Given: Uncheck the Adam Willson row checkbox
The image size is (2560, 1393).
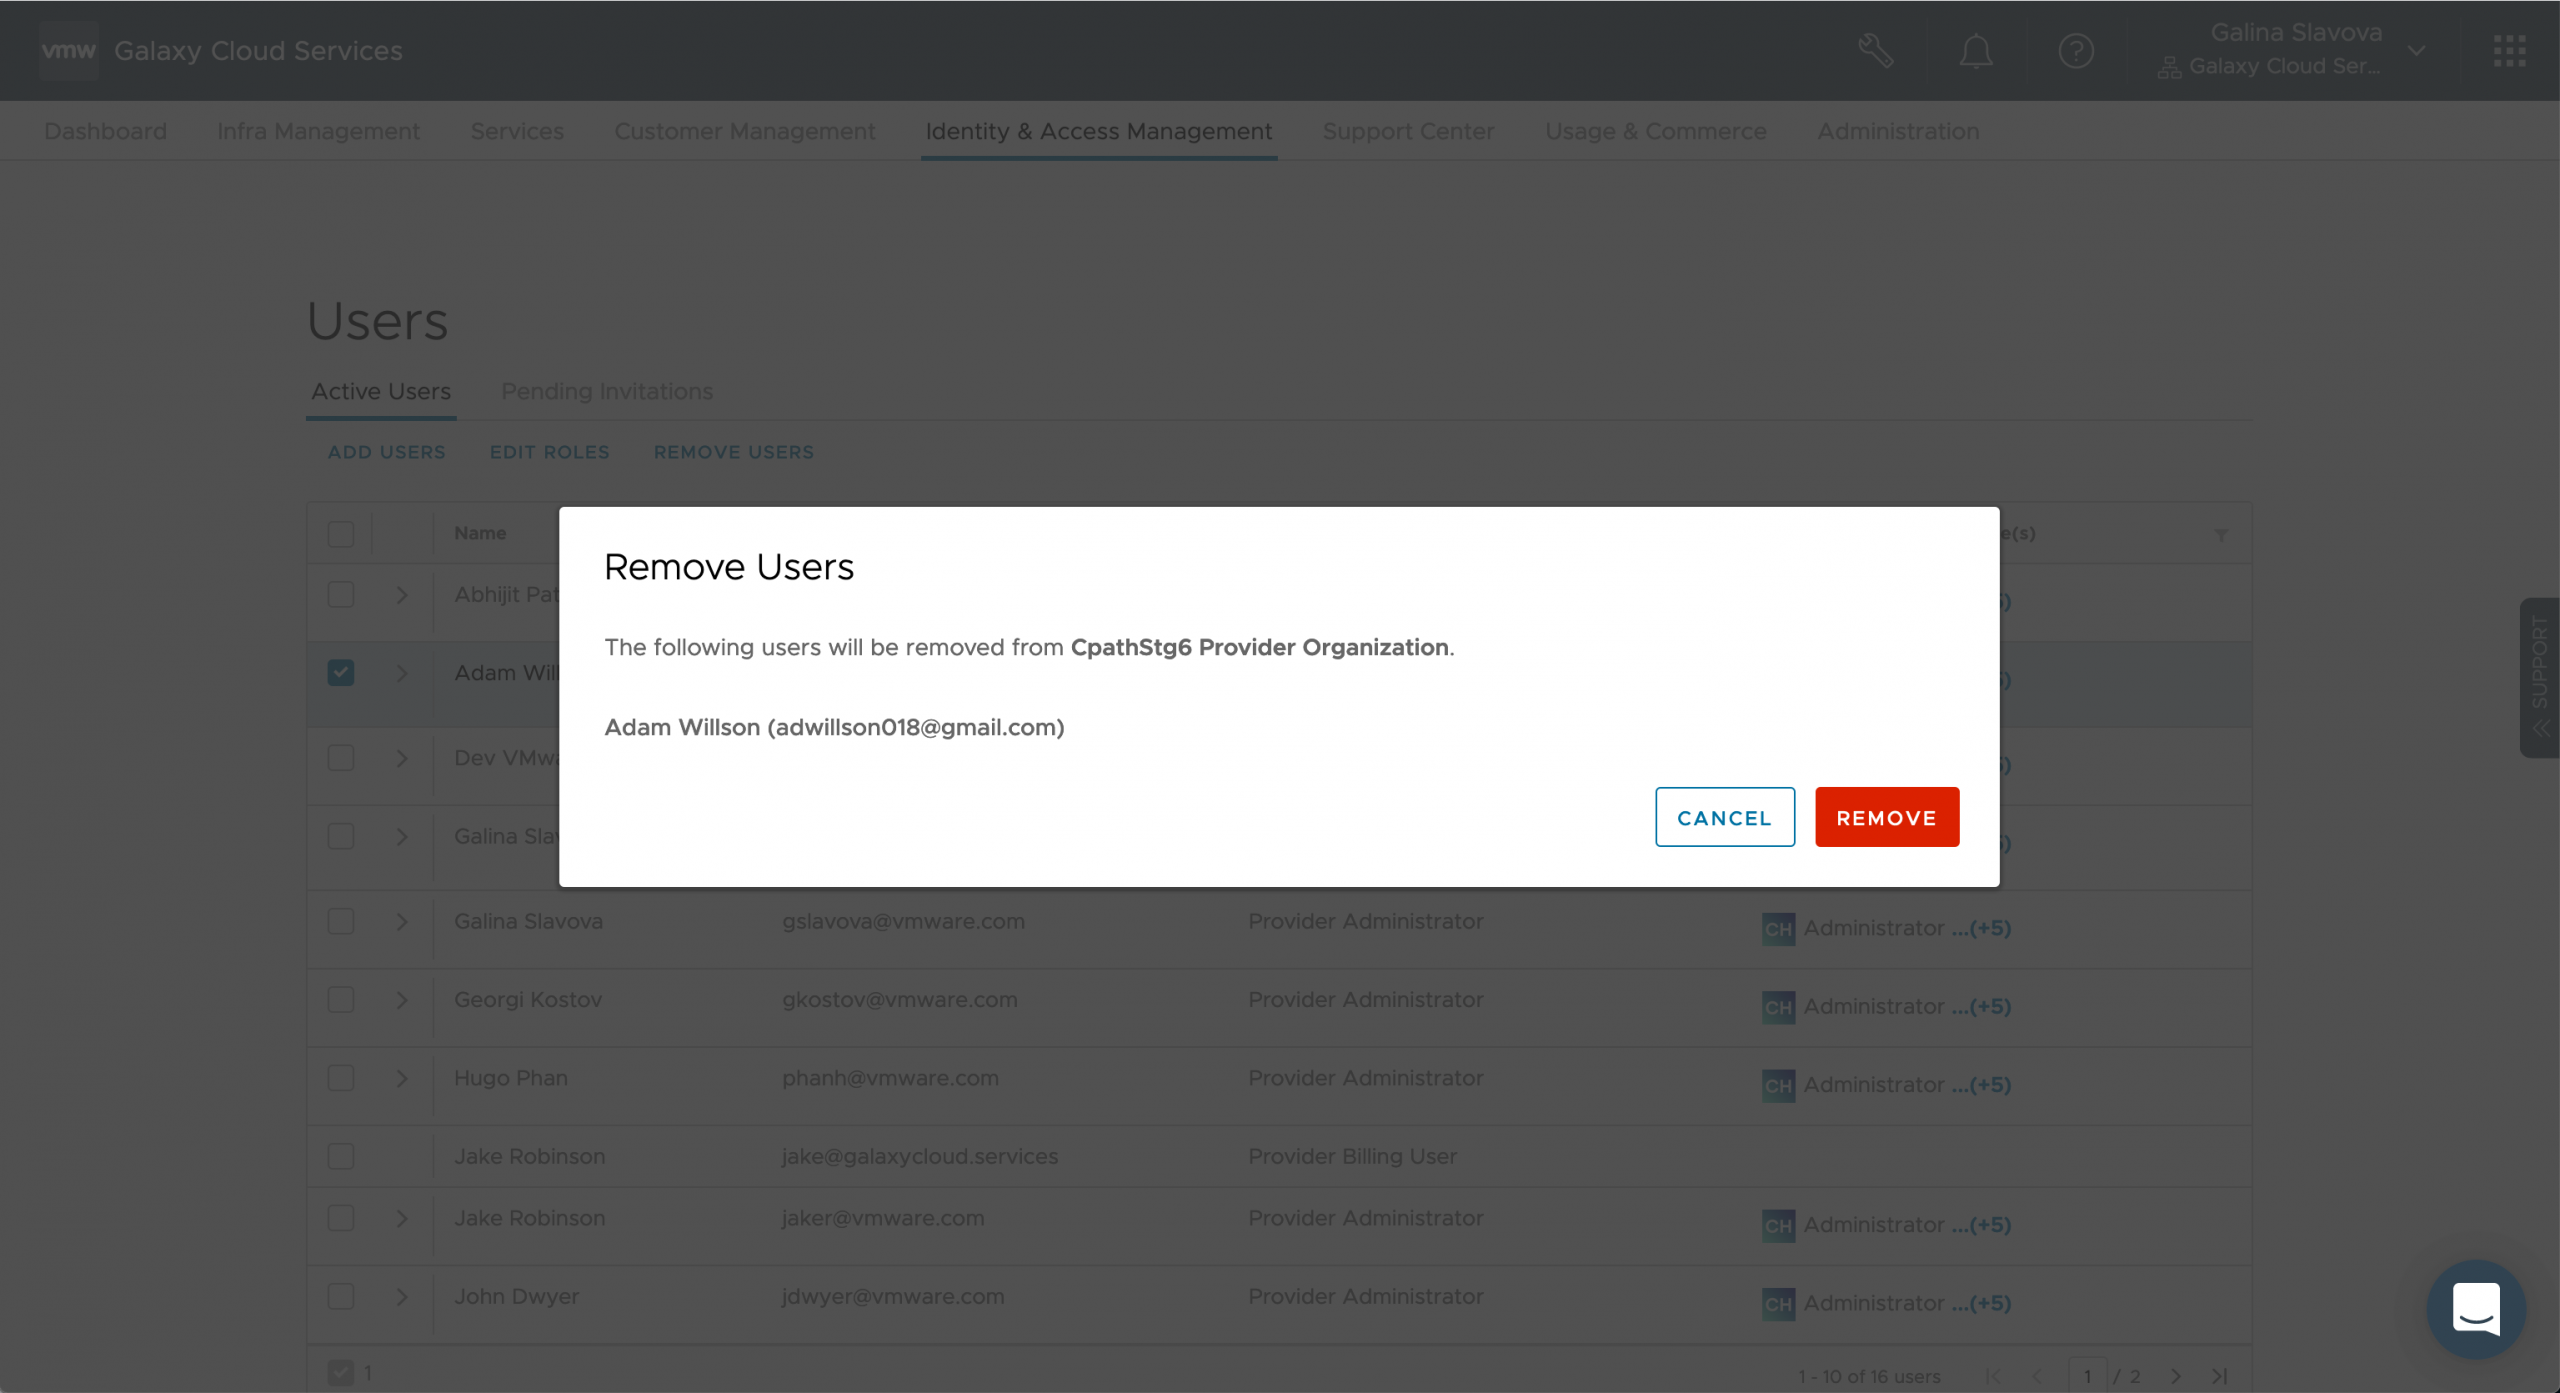Looking at the screenshot, I should tap(341, 673).
